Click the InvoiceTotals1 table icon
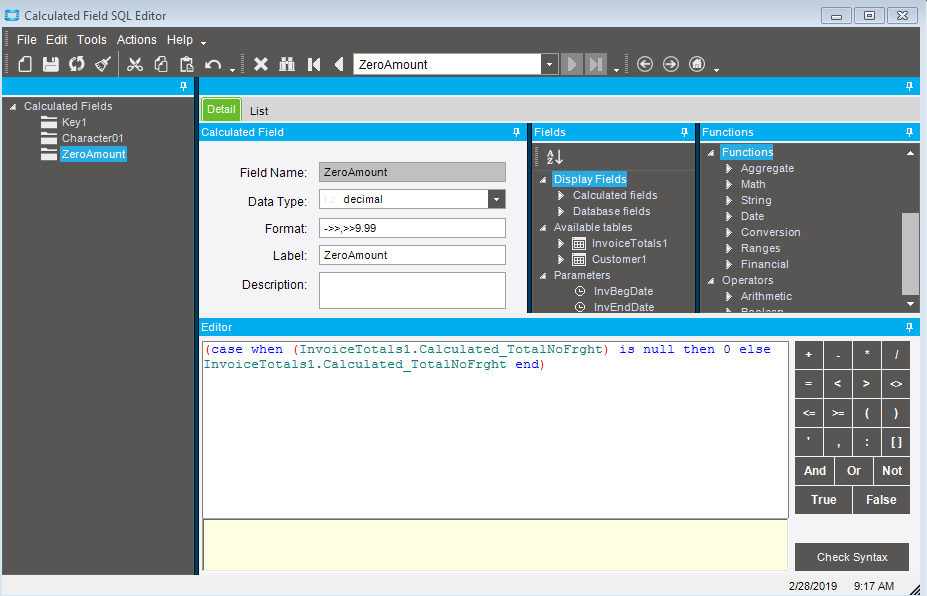 point(579,244)
